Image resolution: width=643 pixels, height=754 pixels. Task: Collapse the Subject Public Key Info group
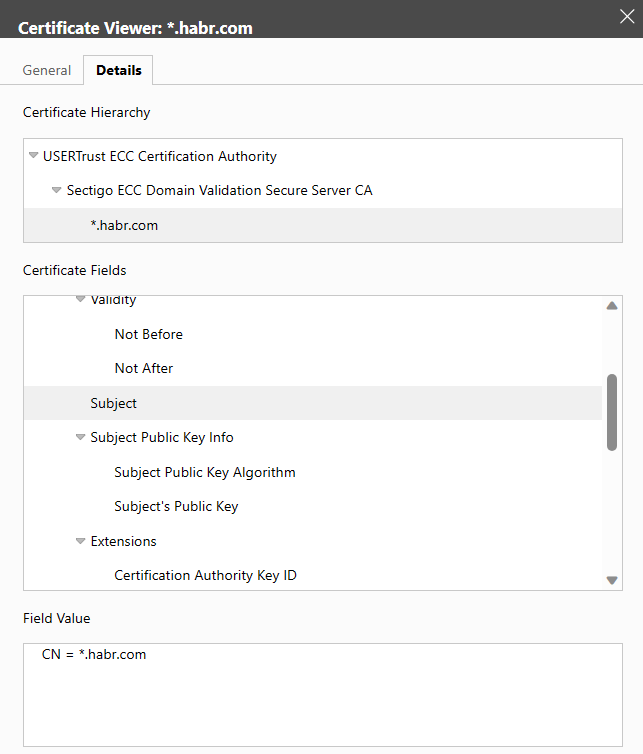click(x=81, y=437)
